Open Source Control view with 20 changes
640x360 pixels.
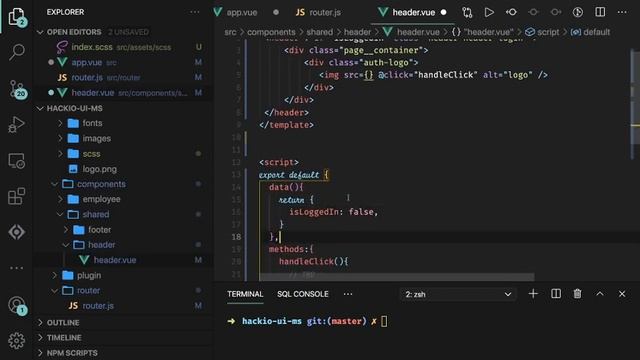(x=17, y=89)
